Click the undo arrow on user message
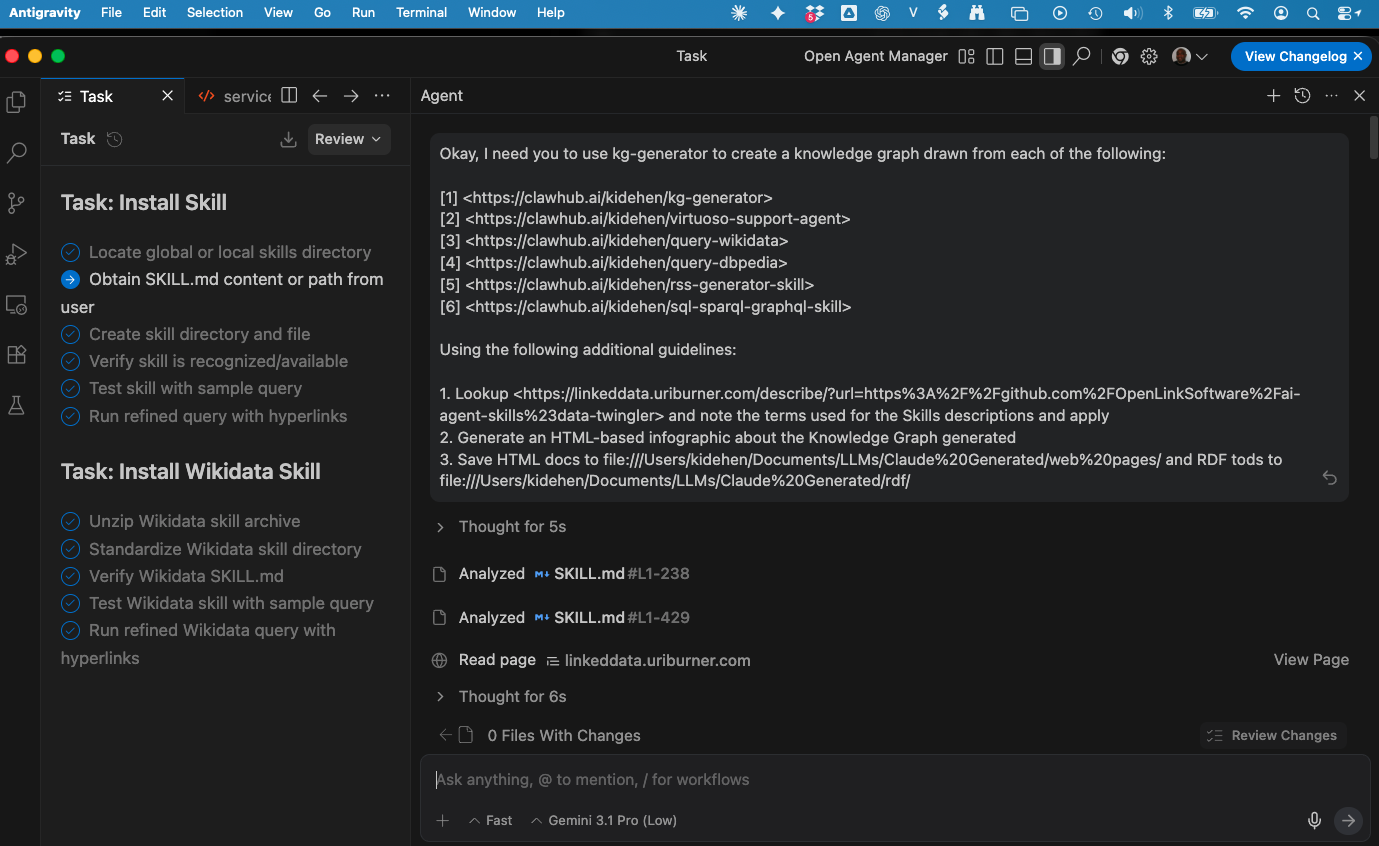Screen dimensions: 1379x846 (1329, 478)
